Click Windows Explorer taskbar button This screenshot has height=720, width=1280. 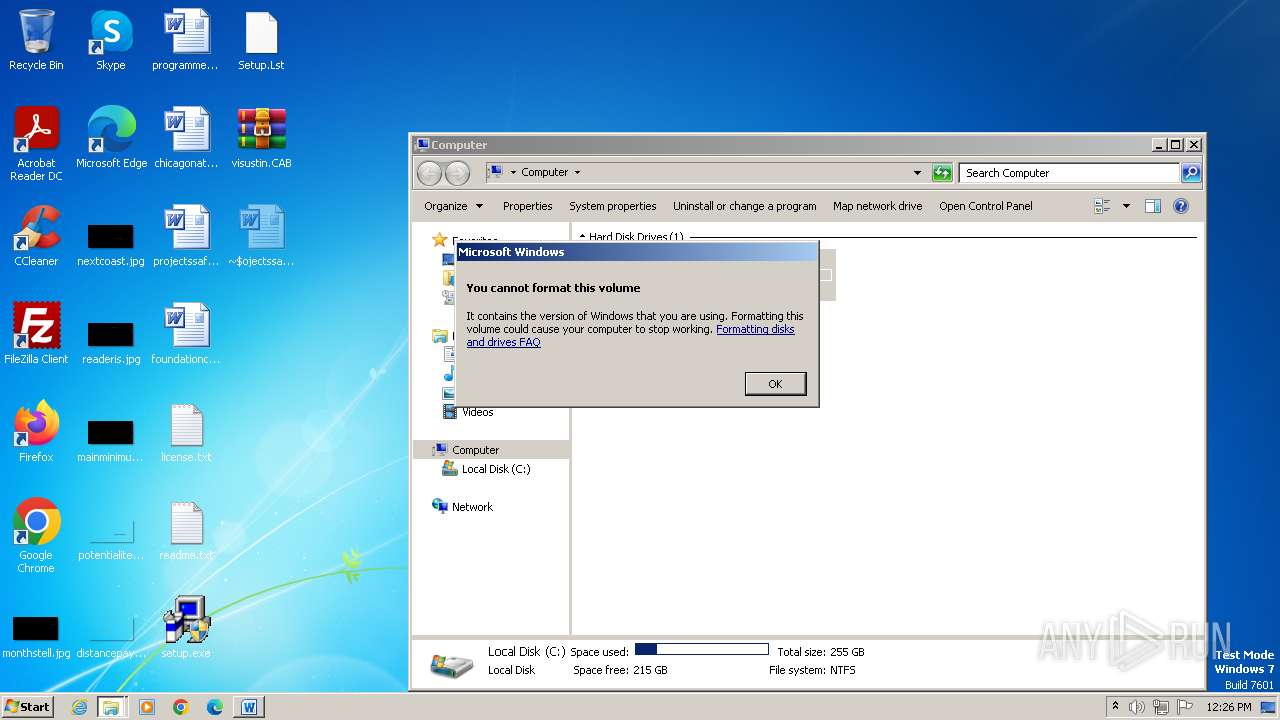(111, 707)
